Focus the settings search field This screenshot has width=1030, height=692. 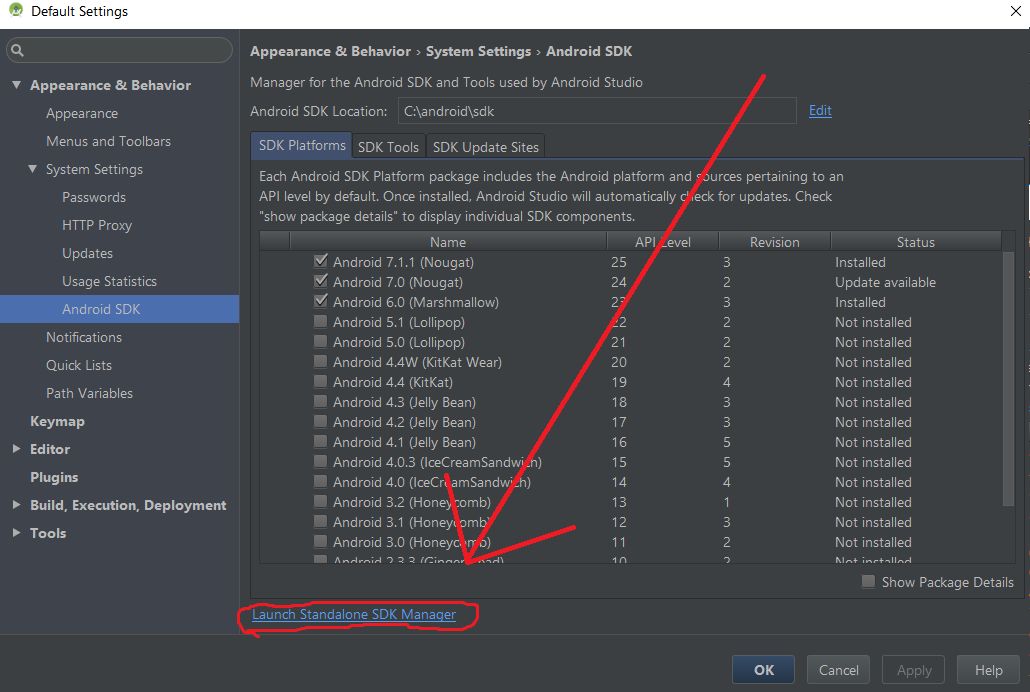coord(120,50)
